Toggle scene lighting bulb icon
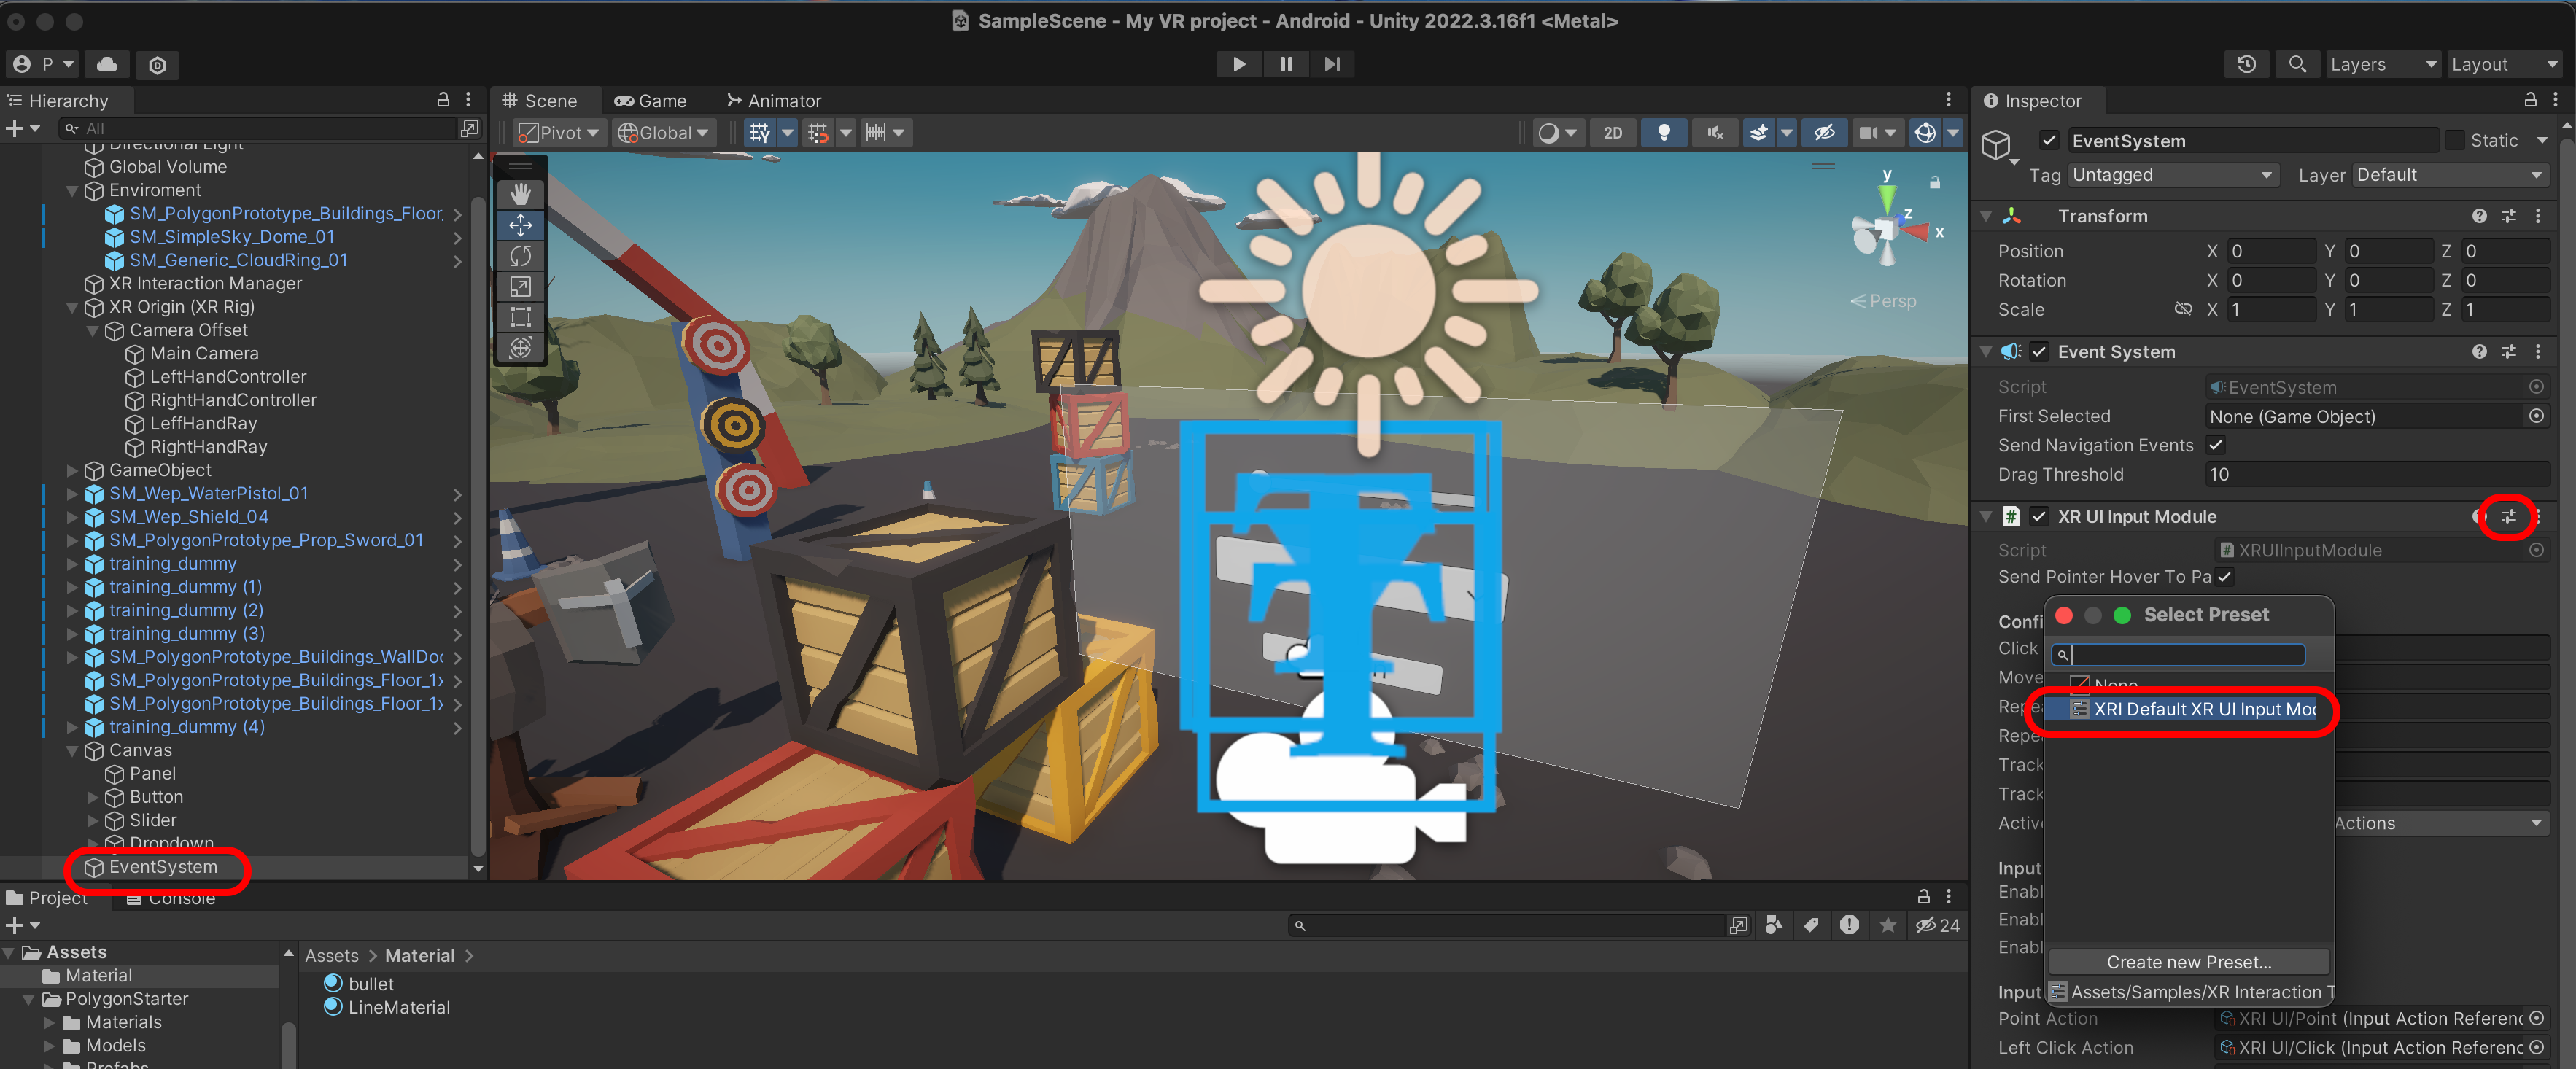The width and height of the screenshot is (2576, 1069). (1663, 133)
